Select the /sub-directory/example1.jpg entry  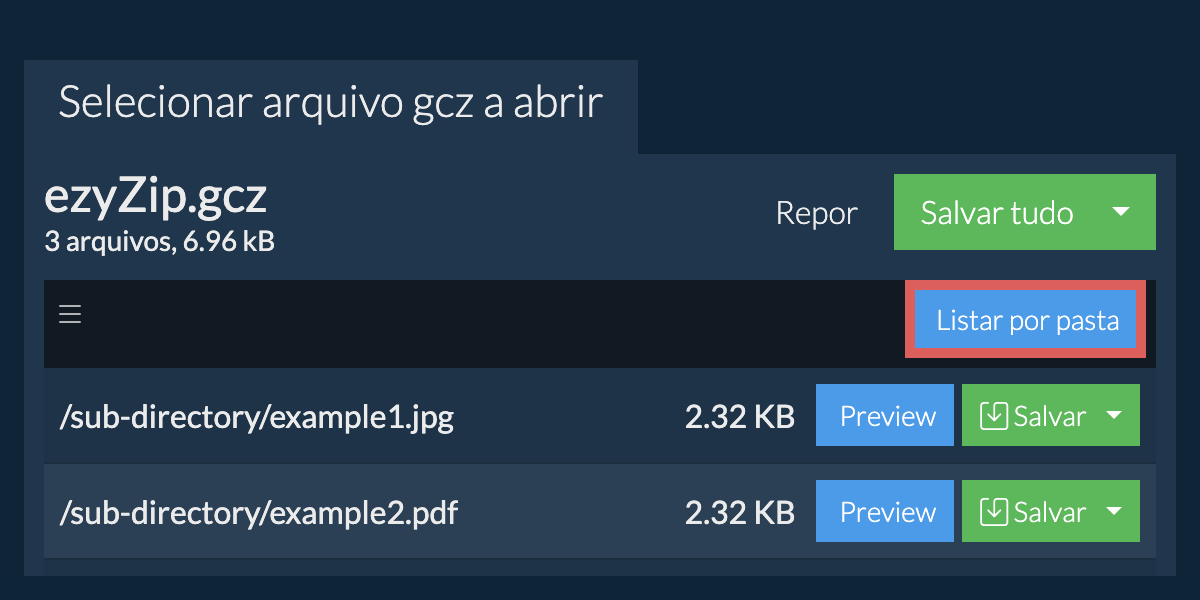click(256, 416)
